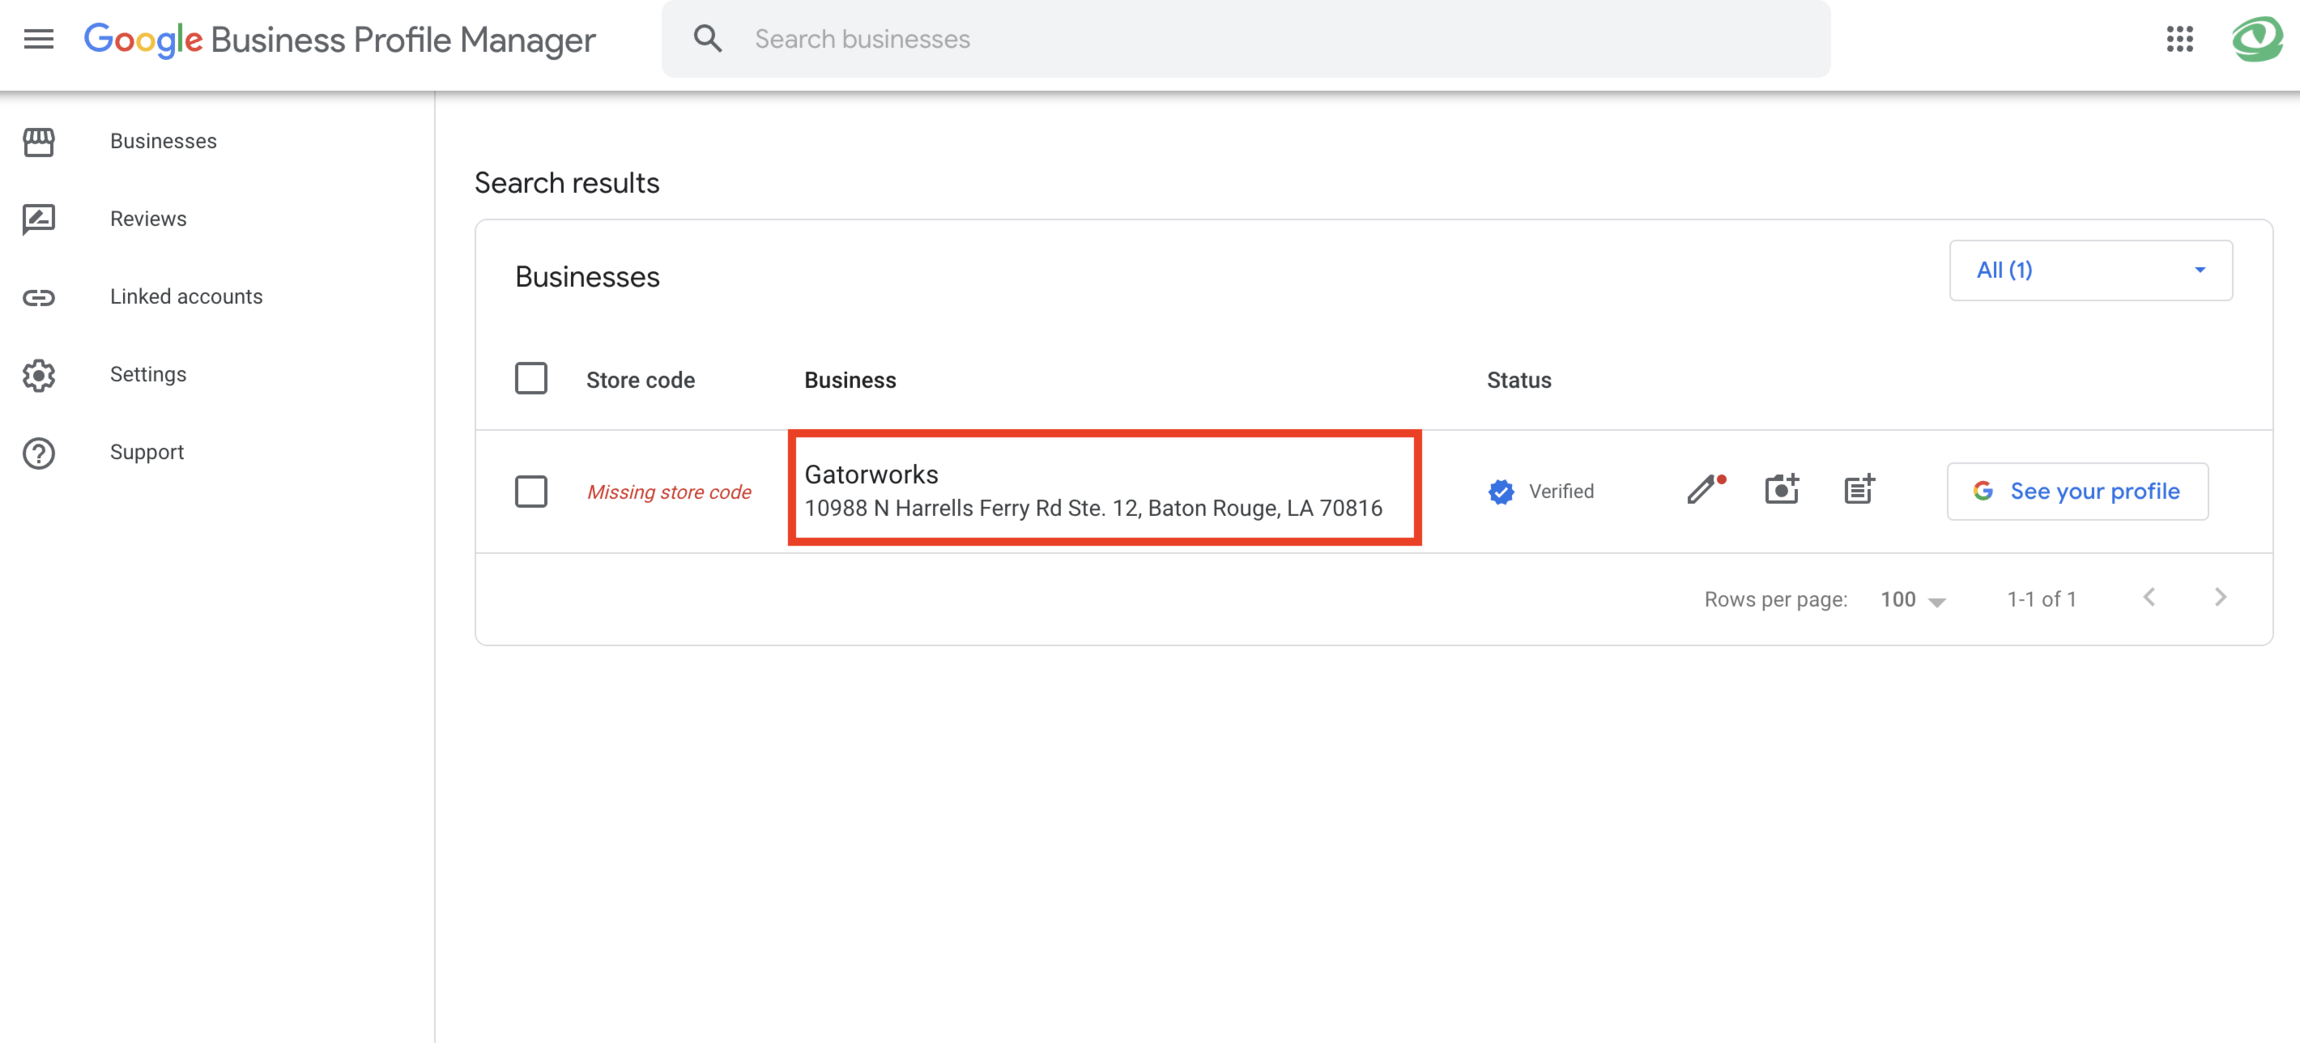Screen dimensions: 2300x1043
Task: Open the hamburger main menu
Action: click(x=39, y=39)
